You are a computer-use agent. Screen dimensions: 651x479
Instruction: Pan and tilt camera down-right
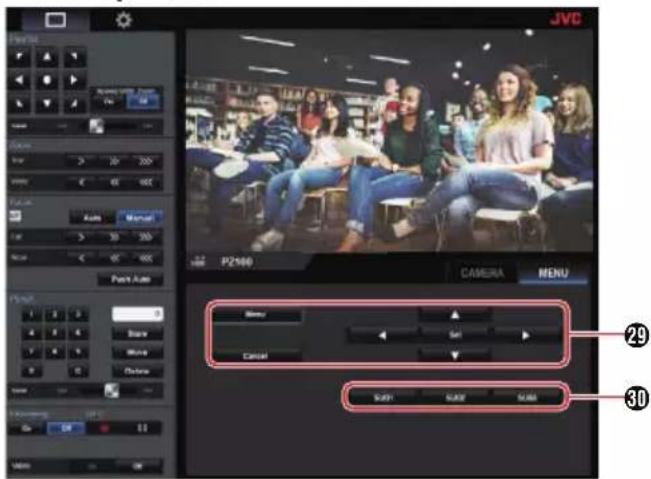(75, 103)
